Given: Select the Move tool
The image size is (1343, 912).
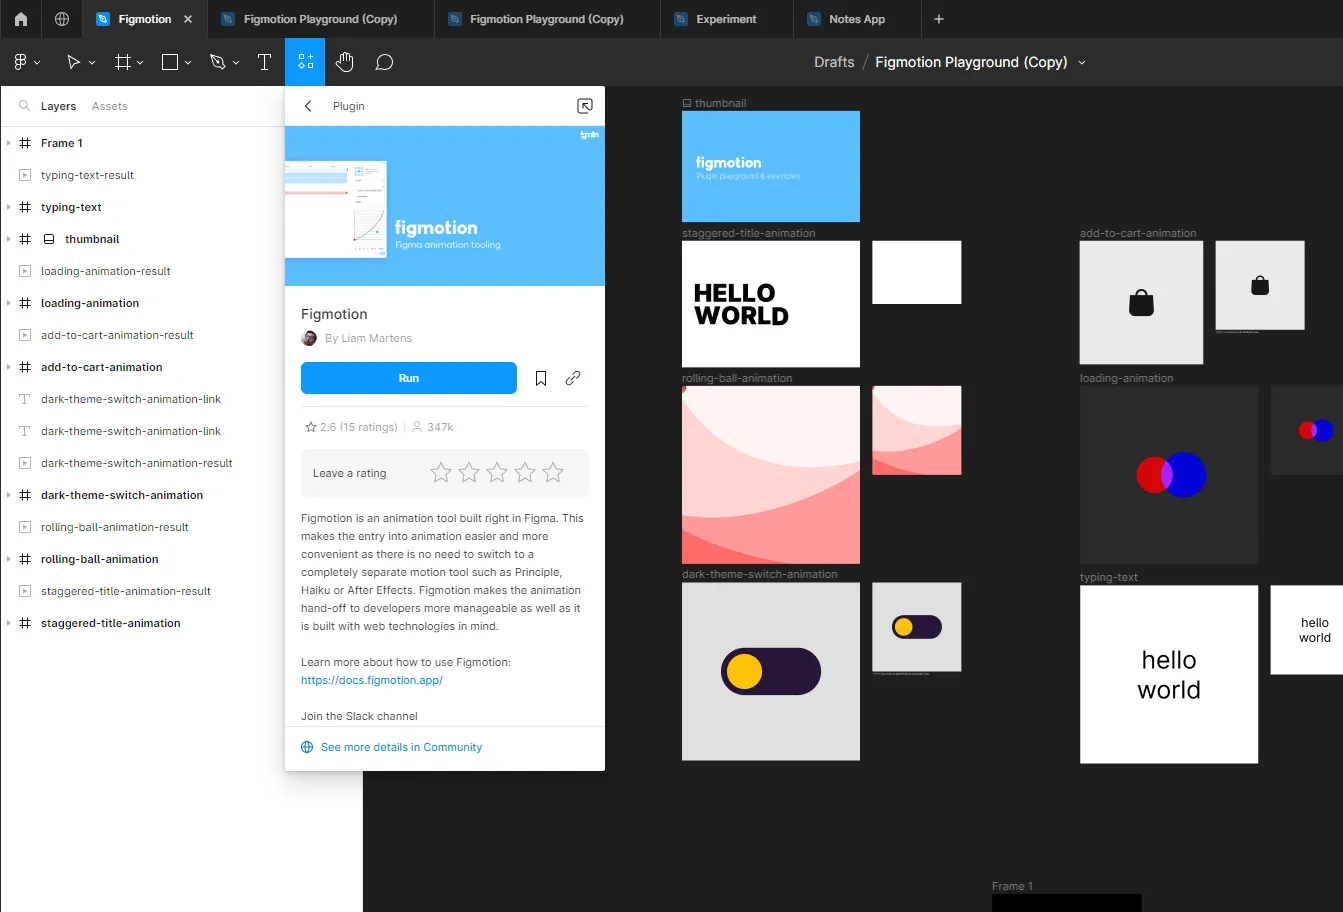Looking at the screenshot, I should pos(73,62).
